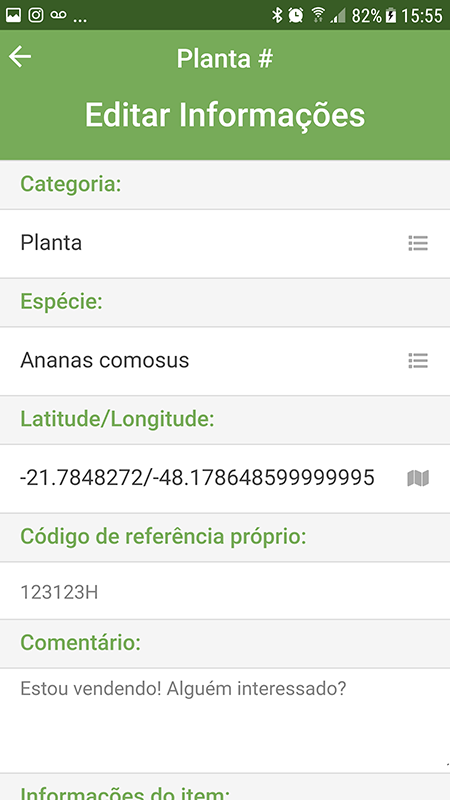Tap the gallery image notification icon

tap(13, 15)
